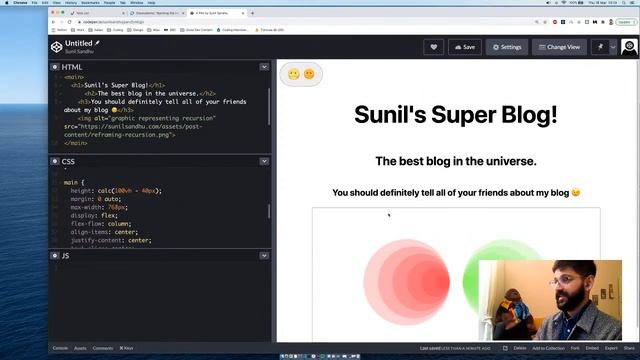This screenshot has width=640, height=360.
Task: Open the Chrome menu in the menu bar
Action: 20,2
